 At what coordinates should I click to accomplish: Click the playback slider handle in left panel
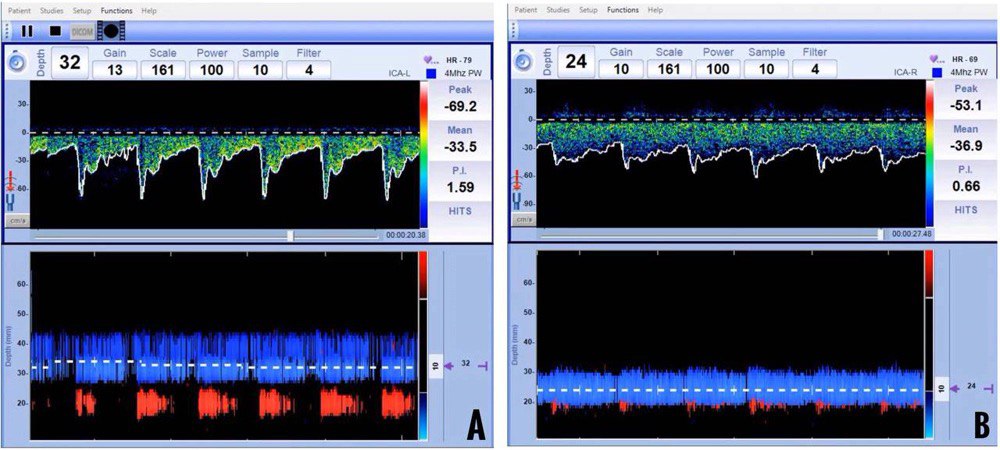(x=290, y=236)
